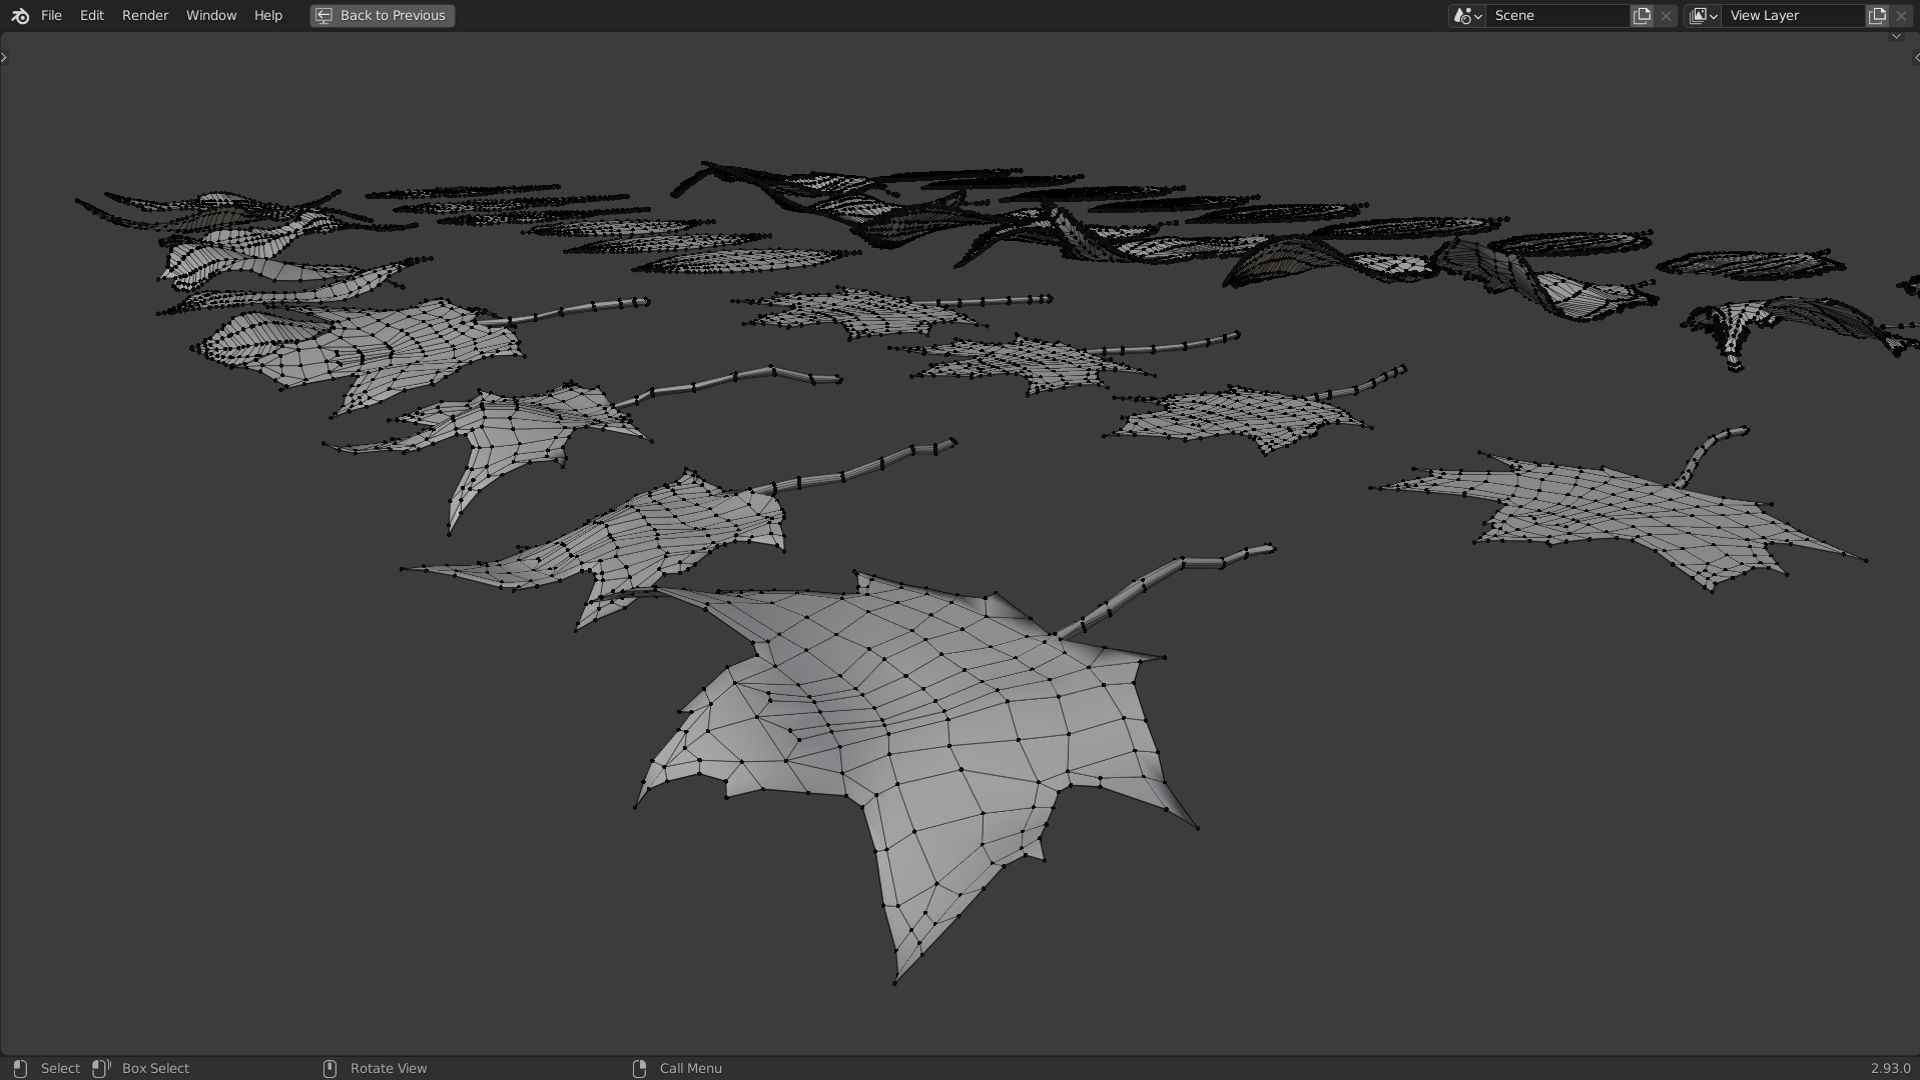The height and width of the screenshot is (1080, 1920).
Task: Add a new view layer icon
Action: tap(1877, 16)
